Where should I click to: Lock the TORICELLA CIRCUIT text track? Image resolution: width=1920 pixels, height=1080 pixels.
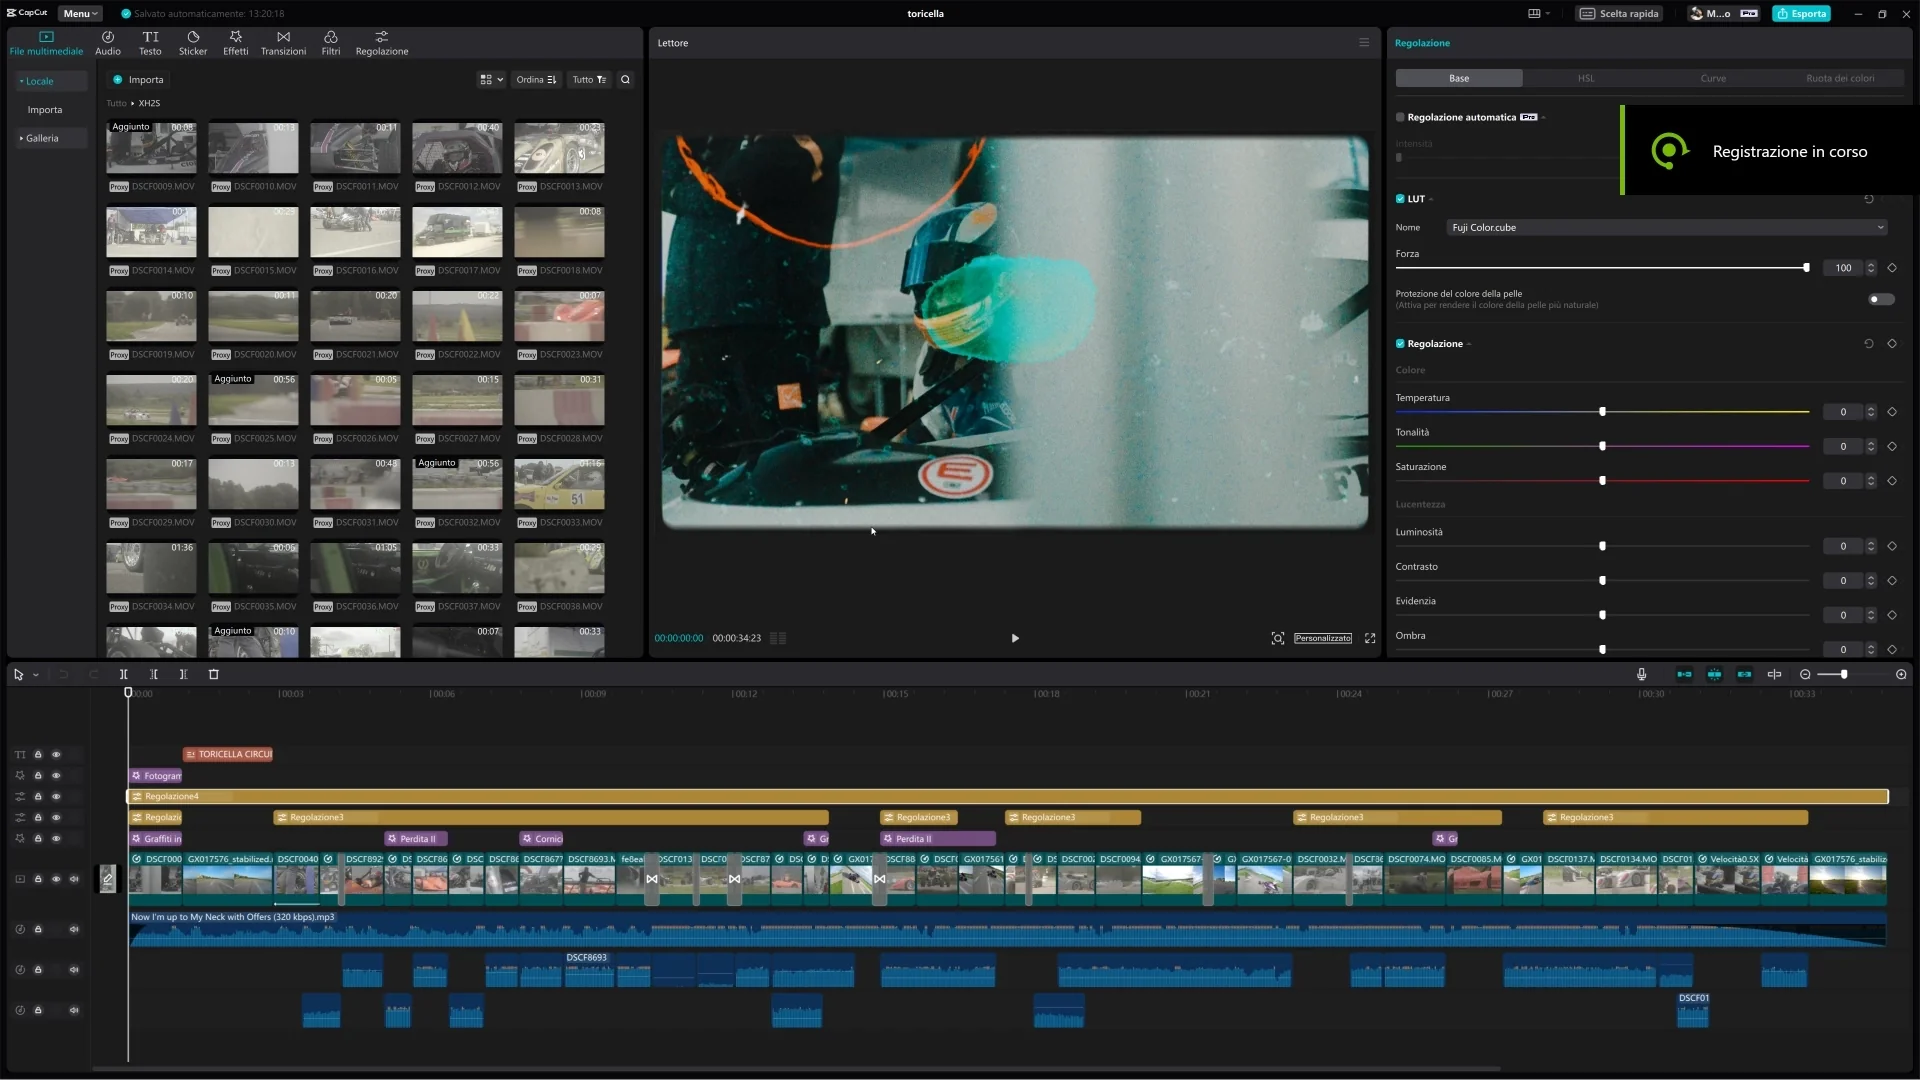pos(38,755)
